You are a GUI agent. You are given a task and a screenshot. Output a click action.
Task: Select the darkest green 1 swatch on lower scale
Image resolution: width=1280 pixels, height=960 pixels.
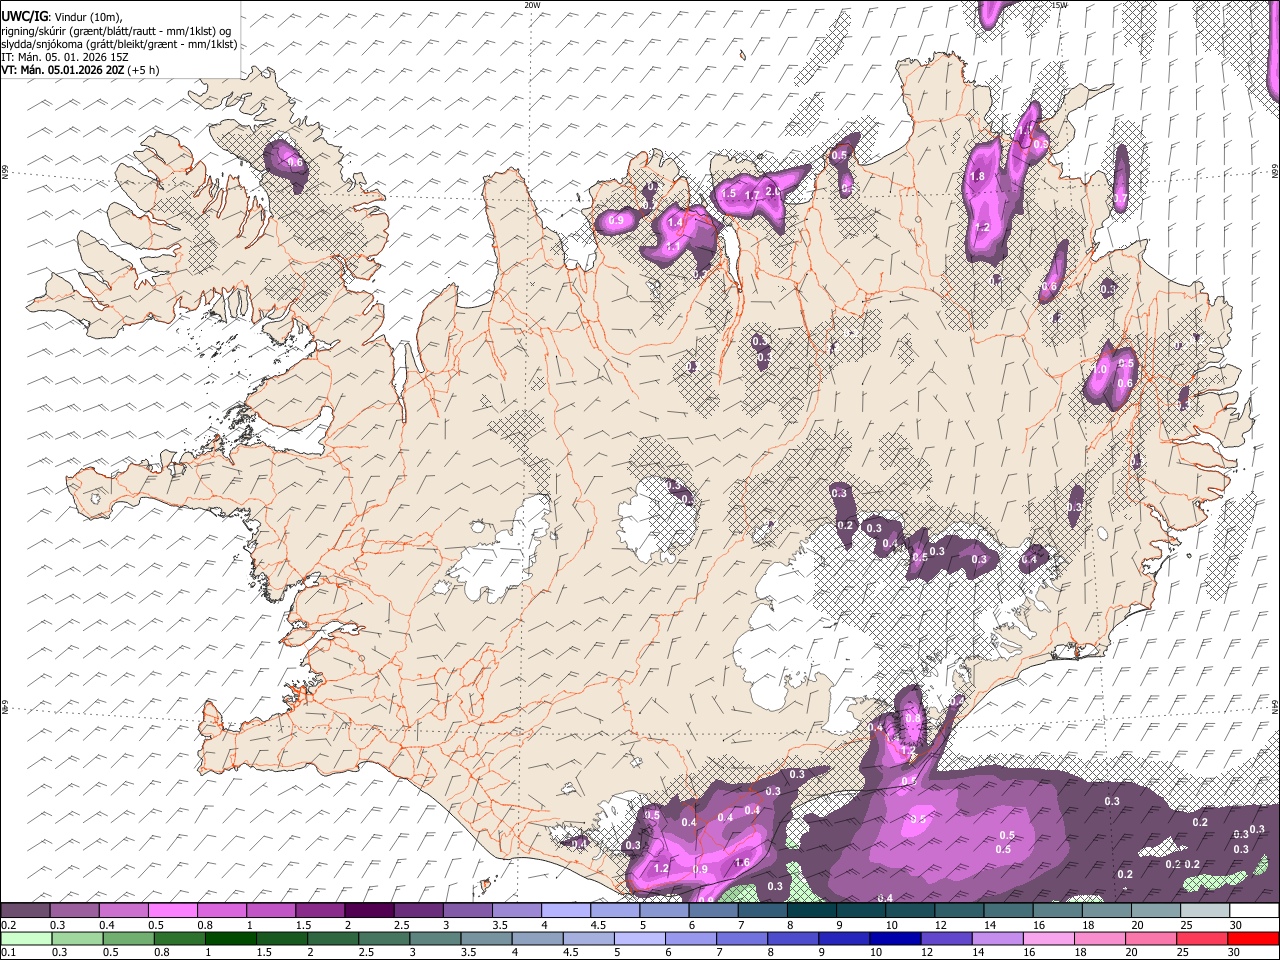(x=230, y=938)
